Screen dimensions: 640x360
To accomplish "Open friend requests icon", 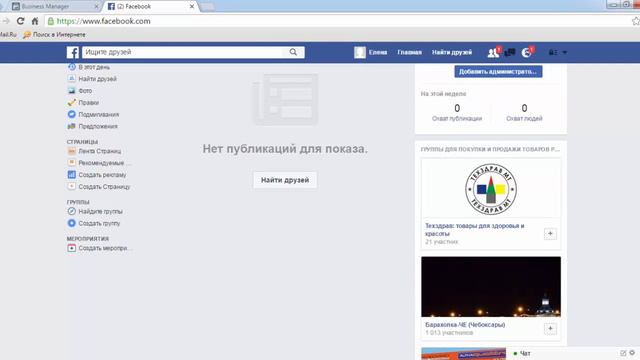I will click(493, 52).
